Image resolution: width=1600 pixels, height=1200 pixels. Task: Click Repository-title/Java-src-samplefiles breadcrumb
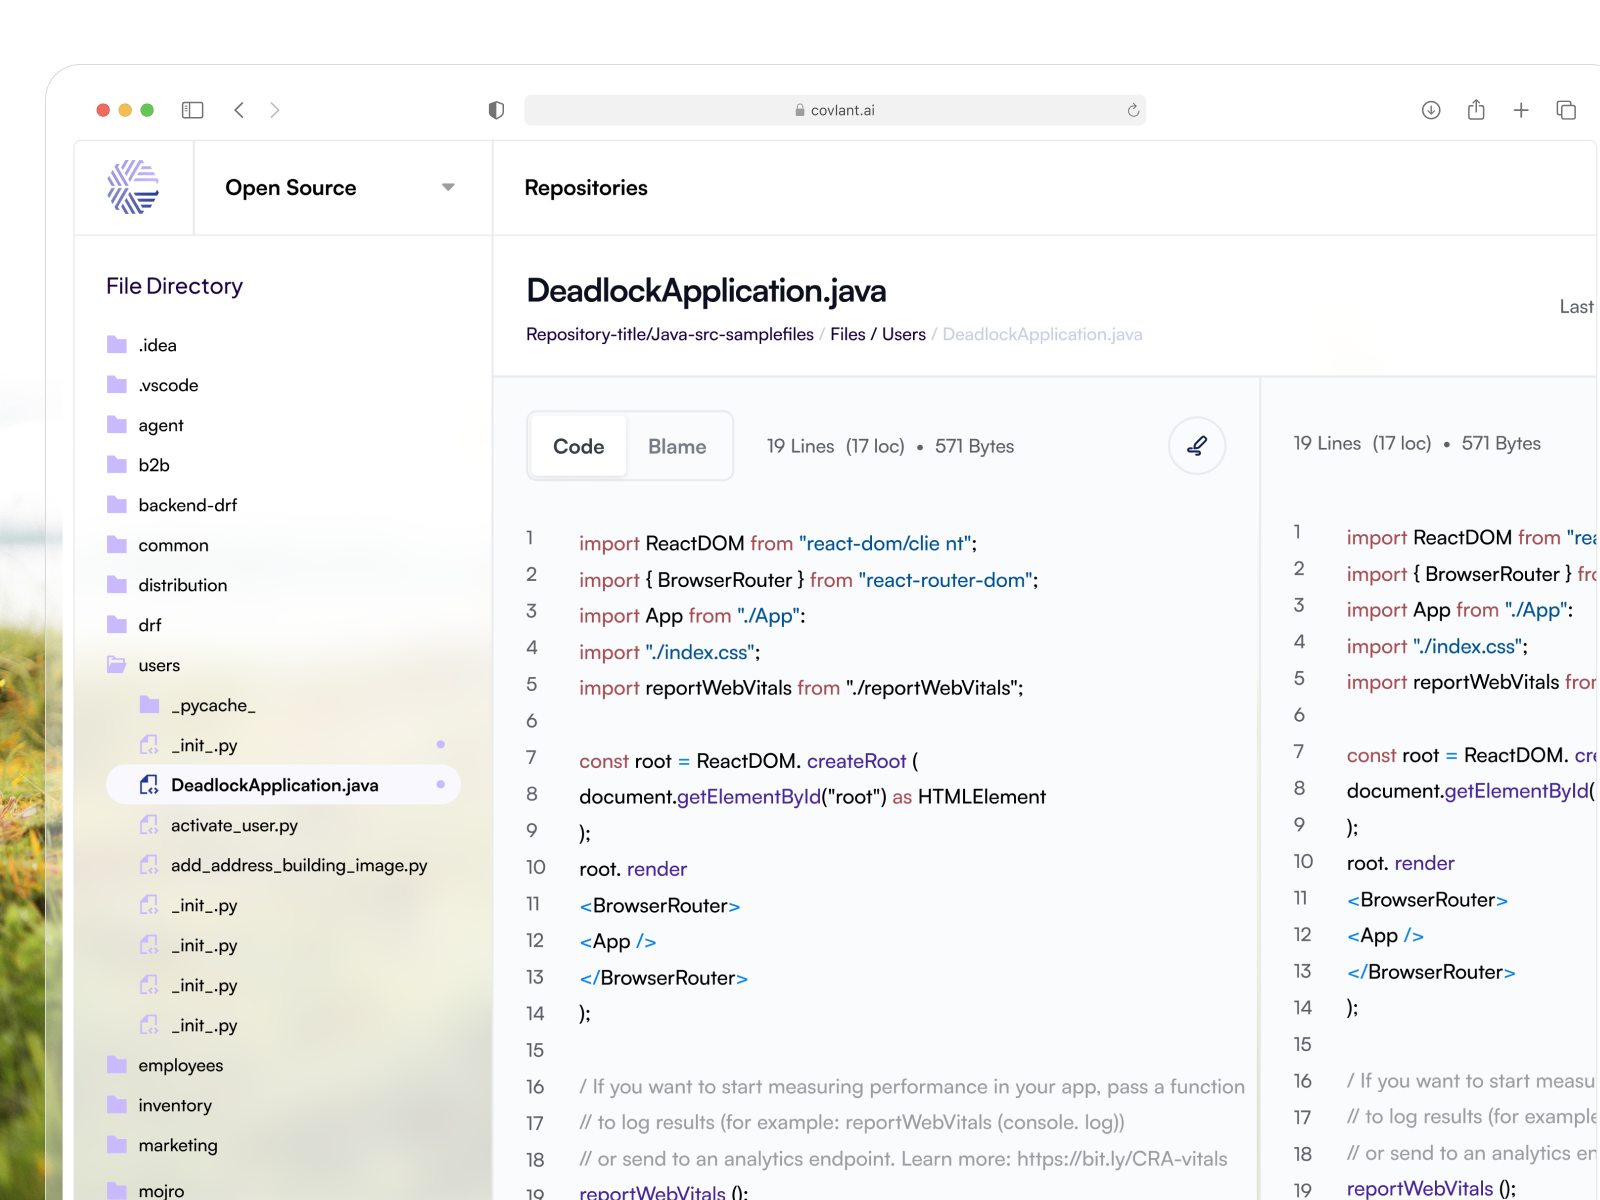669,334
